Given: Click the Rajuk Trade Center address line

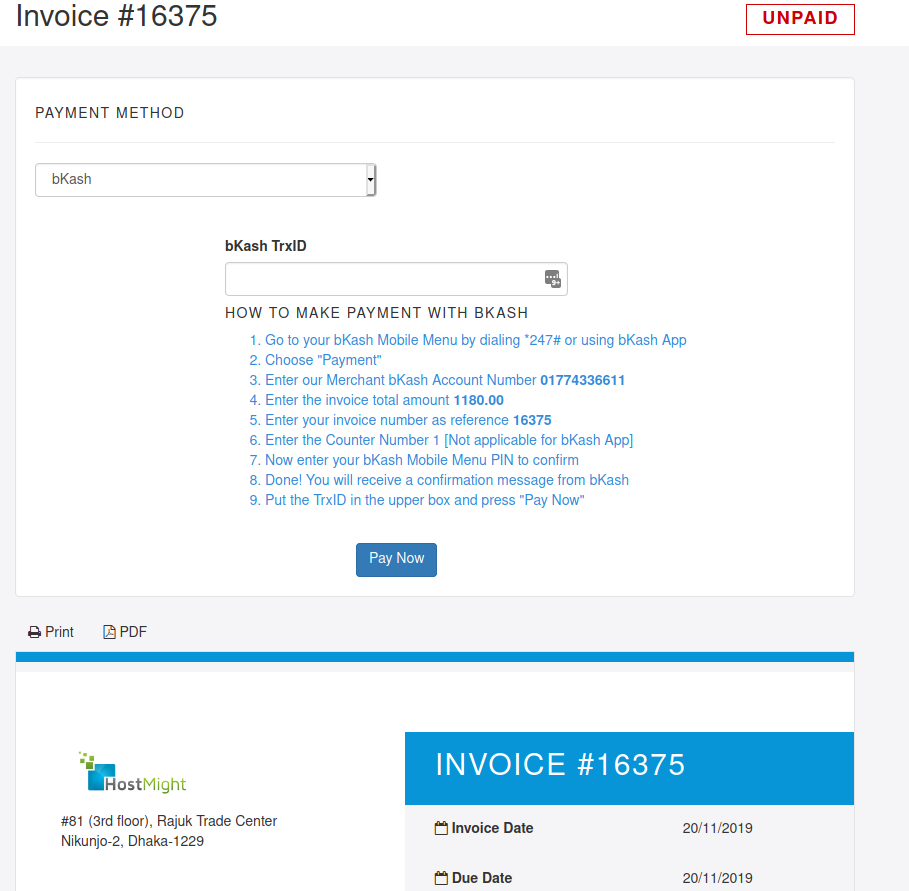Looking at the screenshot, I should coord(169,821).
